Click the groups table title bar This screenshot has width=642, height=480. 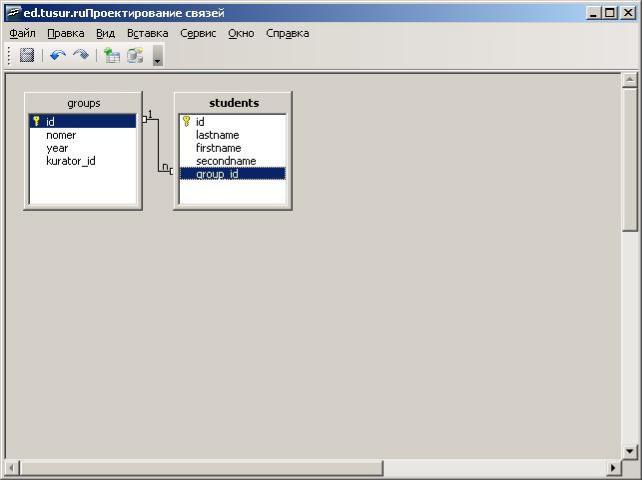click(x=83, y=103)
